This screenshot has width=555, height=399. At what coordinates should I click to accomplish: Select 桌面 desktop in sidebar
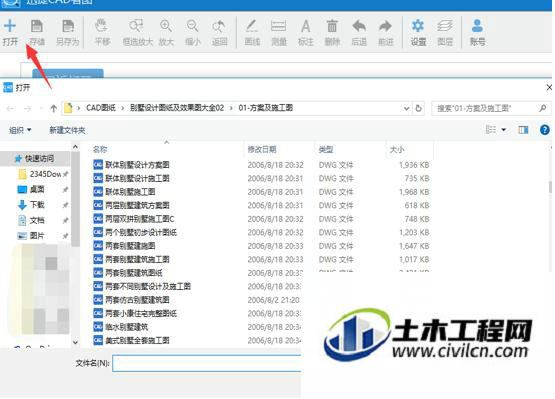[31, 189]
